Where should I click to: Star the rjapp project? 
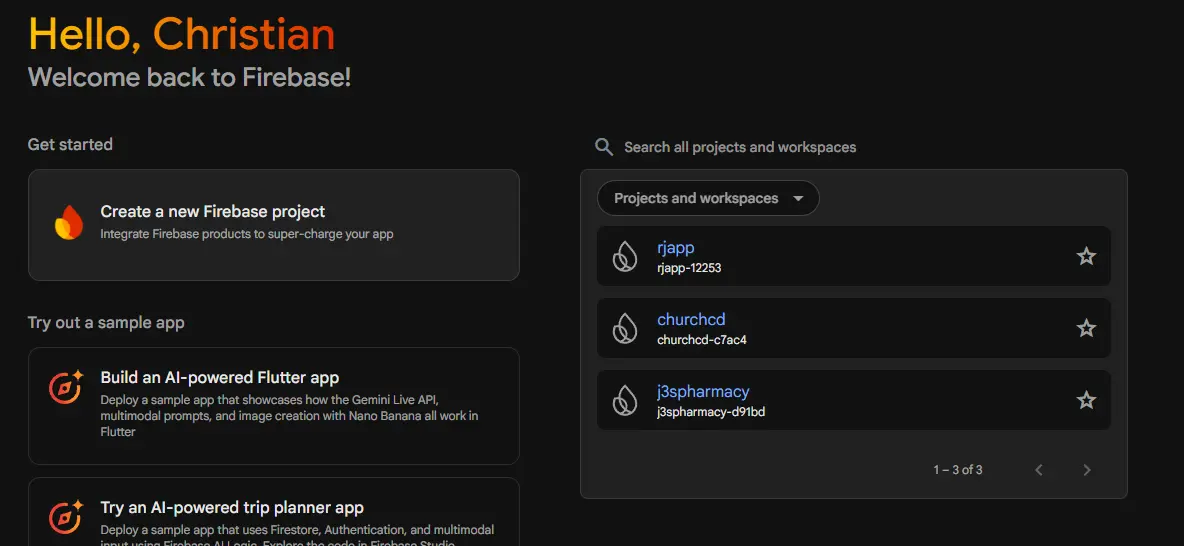tap(1086, 256)
